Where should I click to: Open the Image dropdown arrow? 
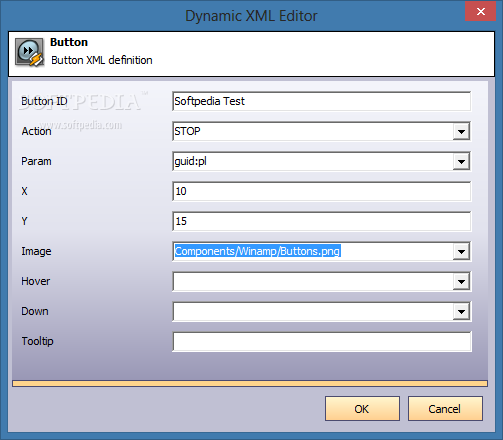[x=461, y=251]
